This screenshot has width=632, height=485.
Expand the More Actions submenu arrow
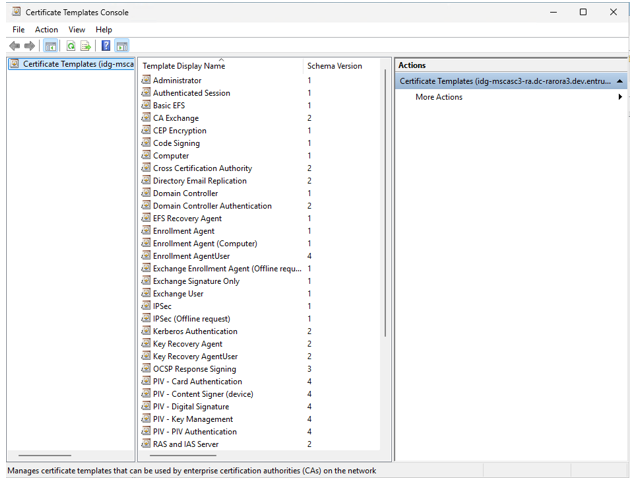tap(620, 97)
